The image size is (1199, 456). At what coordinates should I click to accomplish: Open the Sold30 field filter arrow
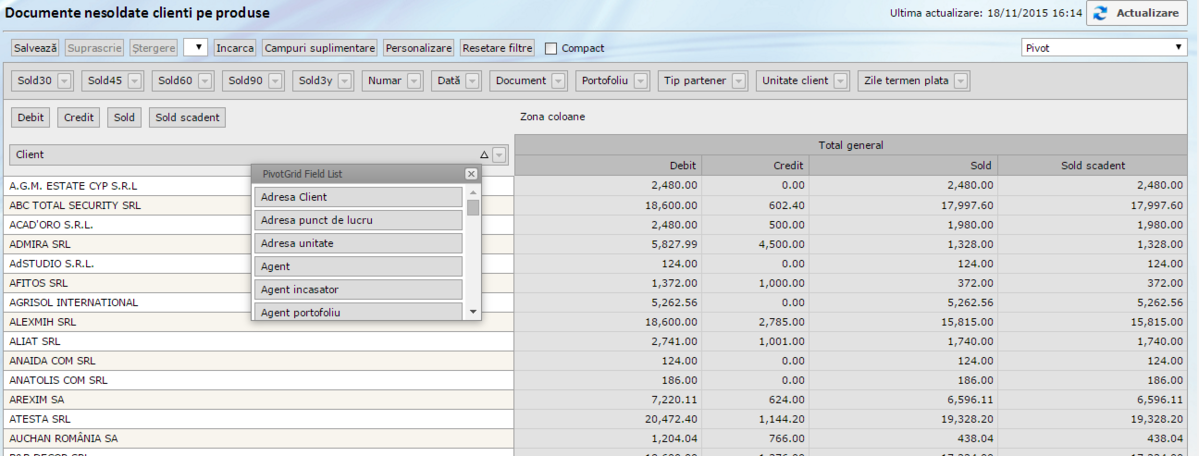point(65,81)
